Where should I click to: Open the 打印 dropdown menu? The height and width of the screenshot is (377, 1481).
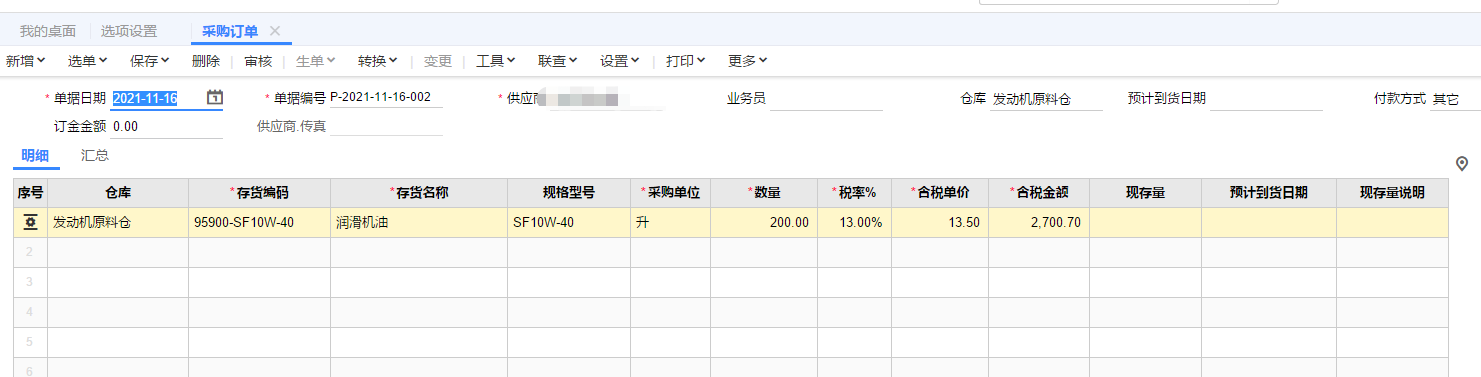click(x=686, y=61)
